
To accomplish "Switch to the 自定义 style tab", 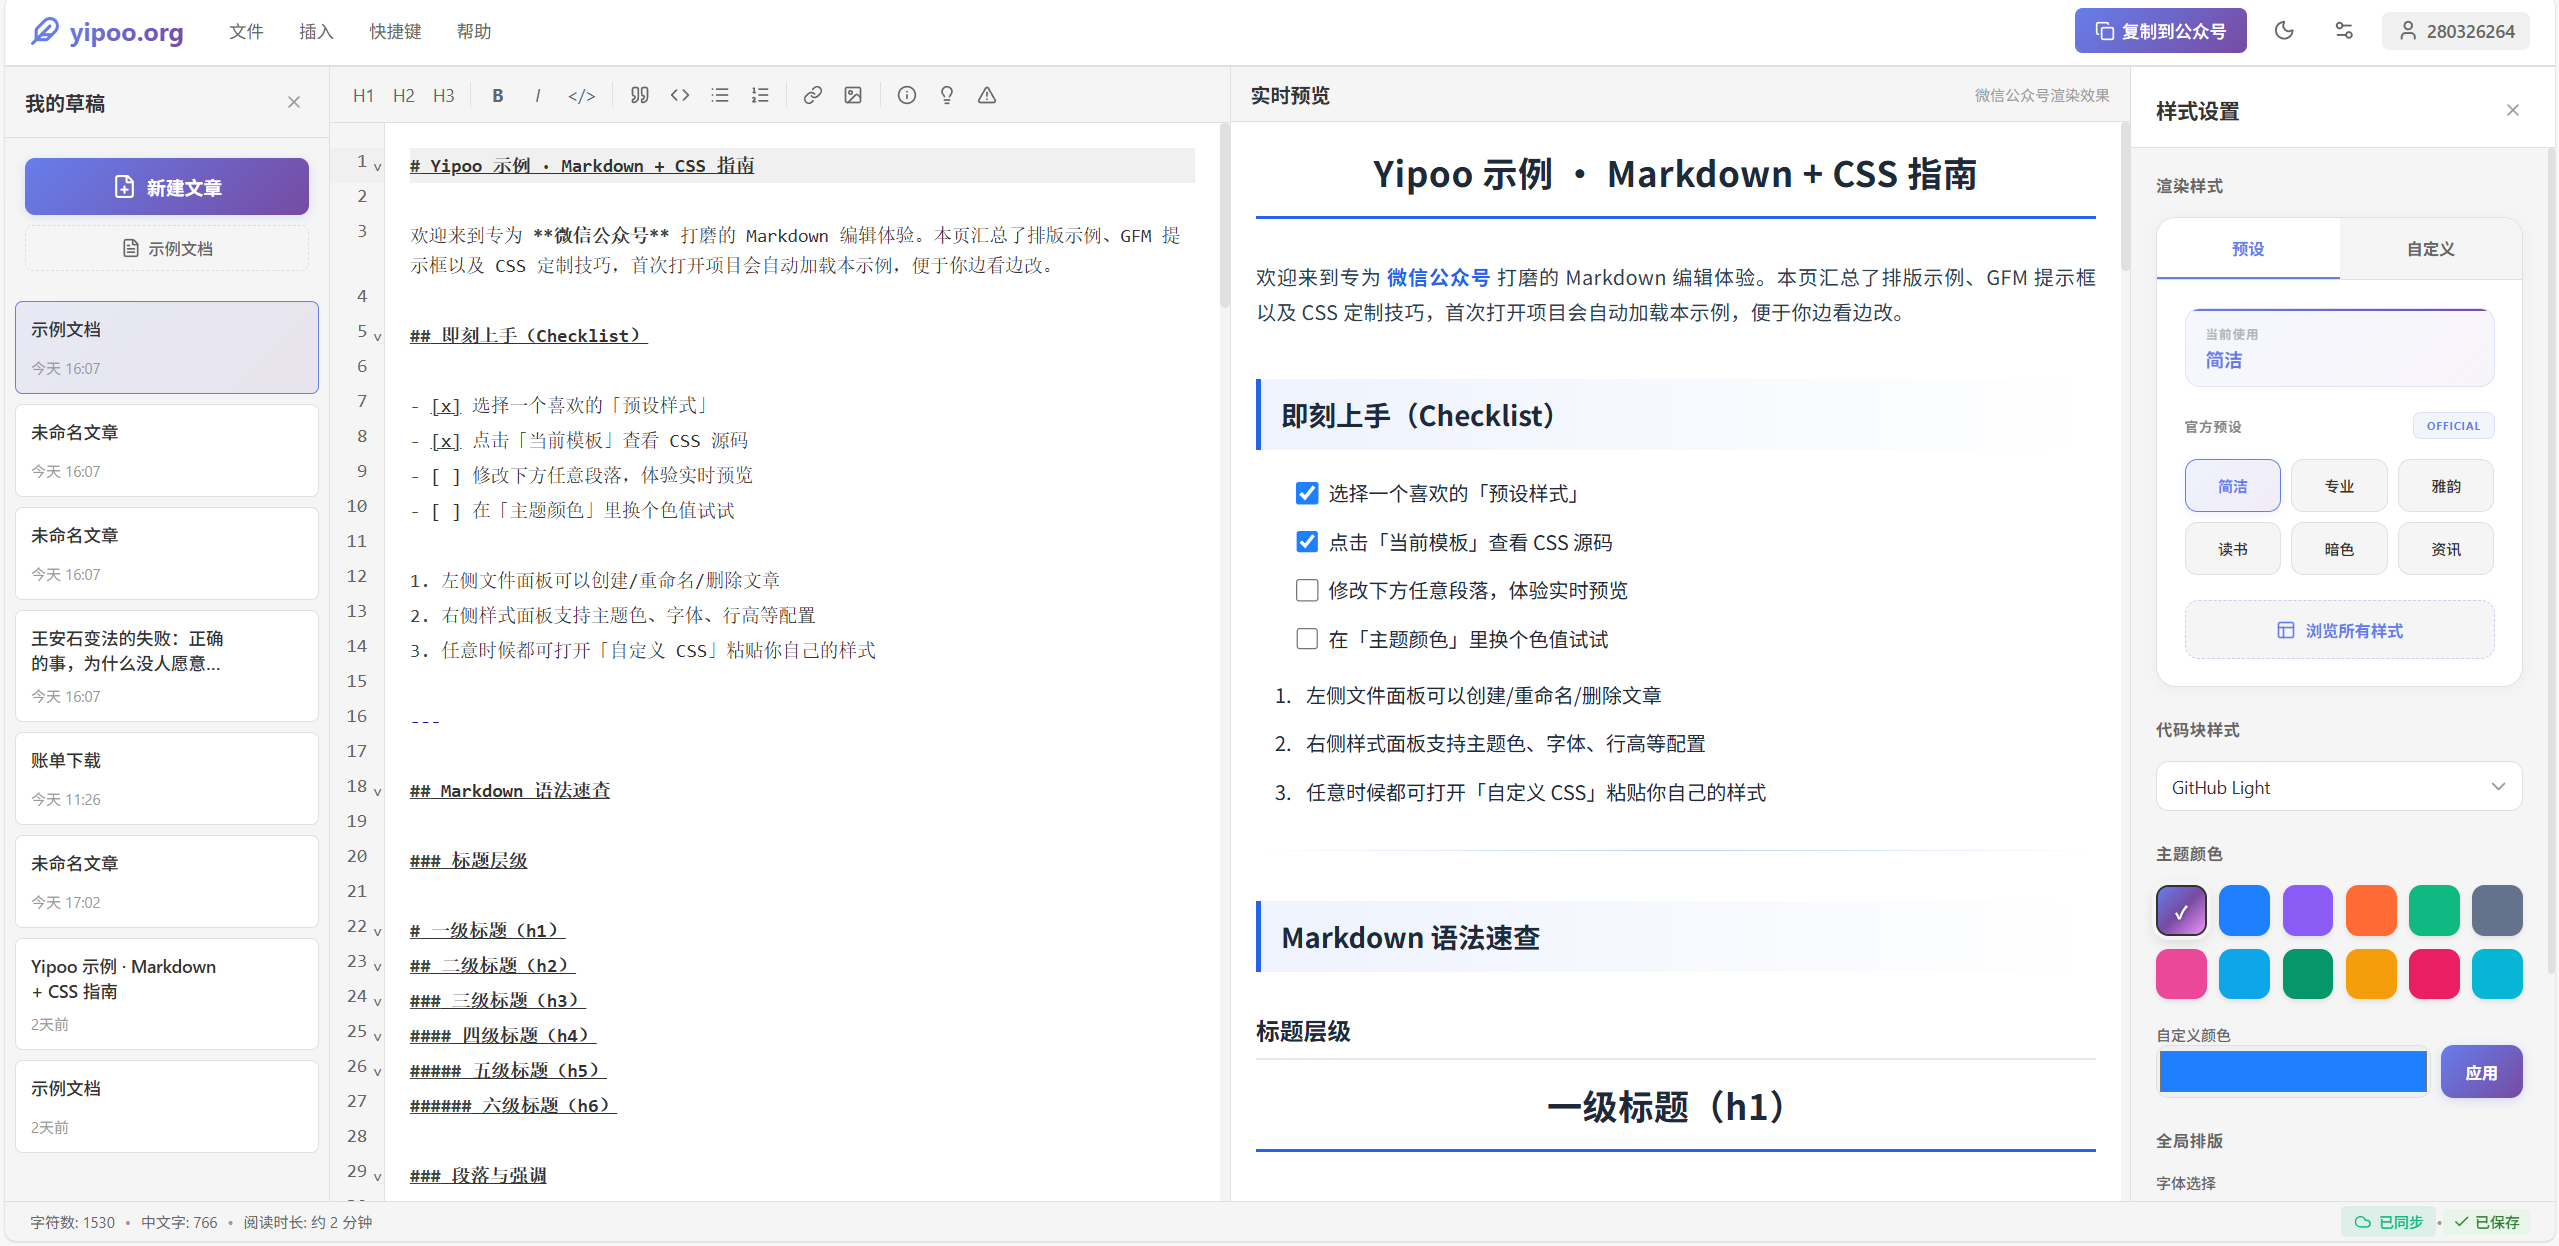I will [x=2430, y=249].
